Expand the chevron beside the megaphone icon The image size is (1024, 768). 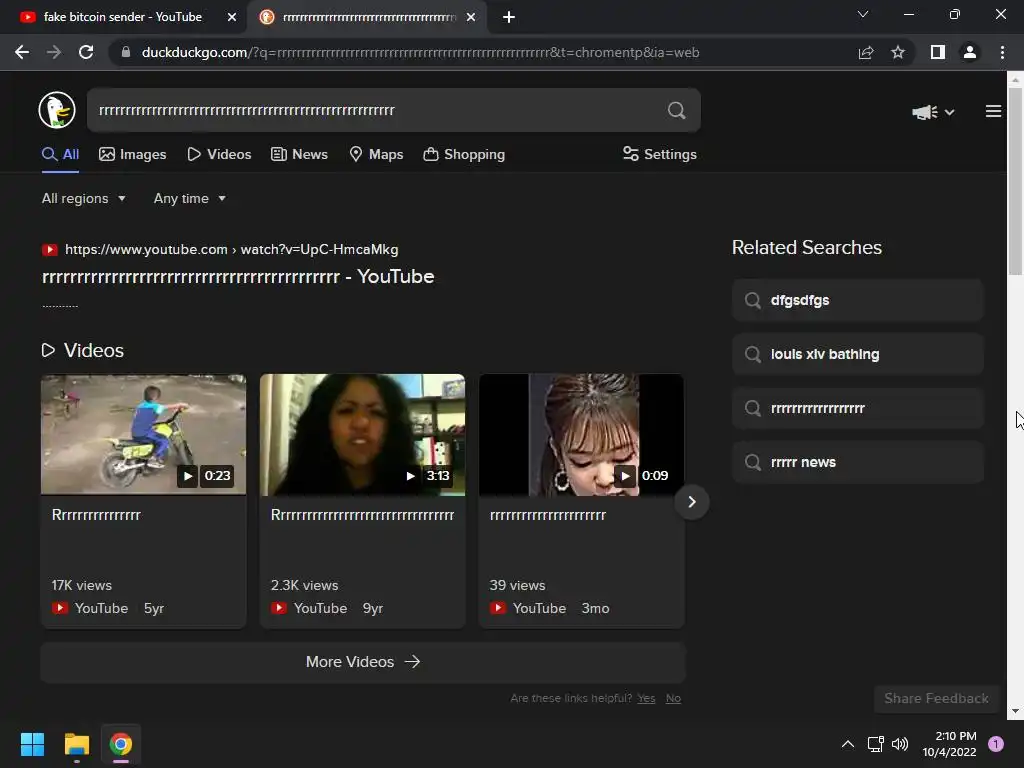pyautogui.click(x=950, y=112)
